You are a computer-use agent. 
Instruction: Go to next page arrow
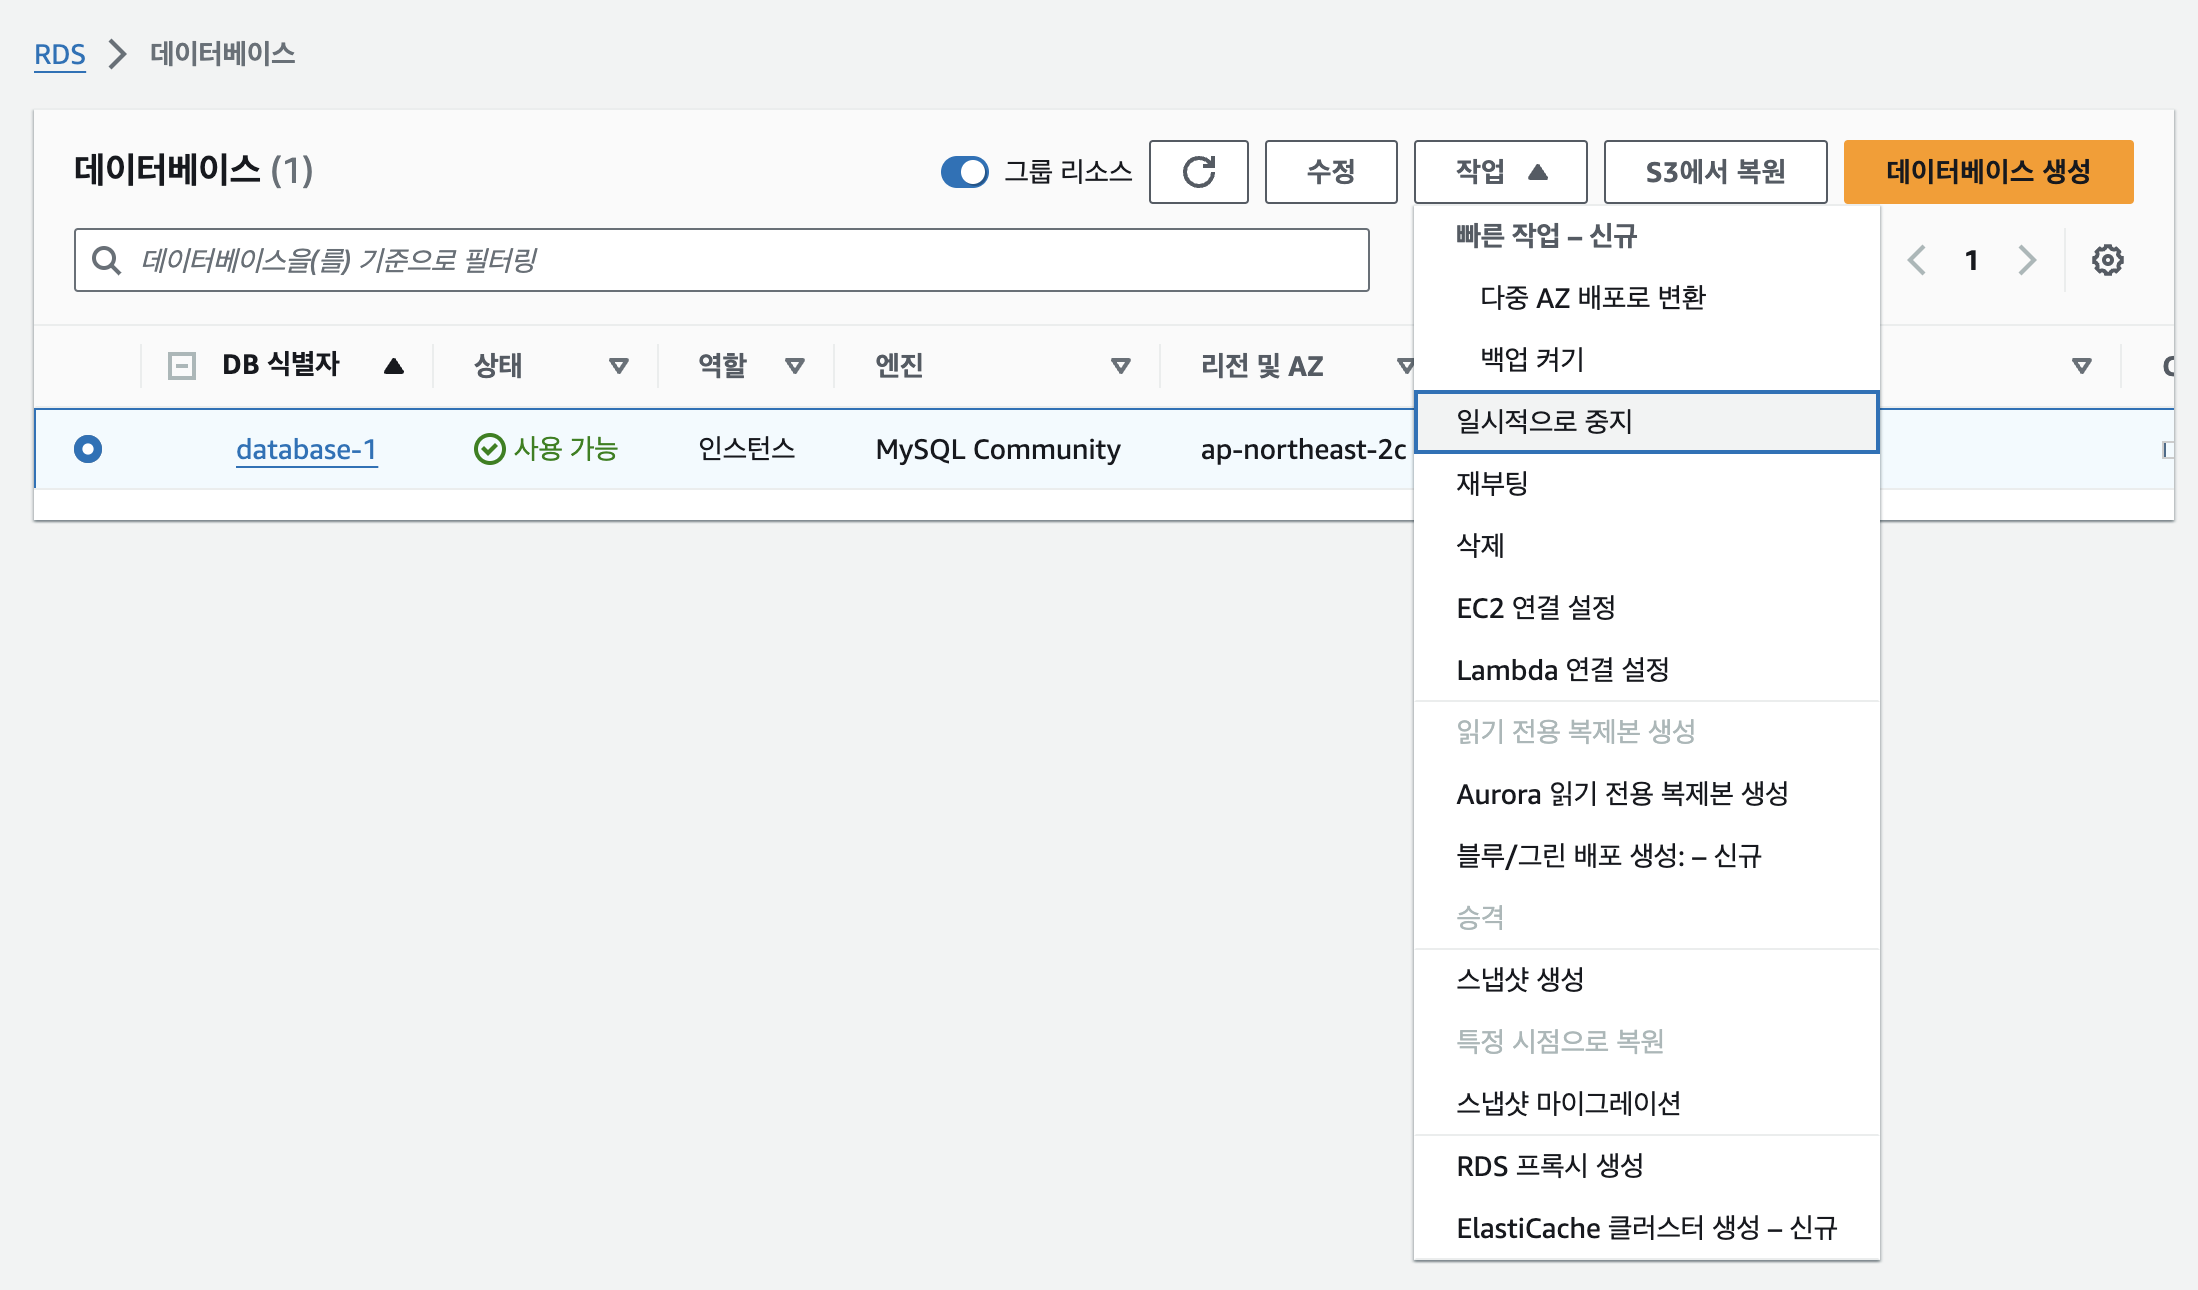pyautogui.click(x=2027, y=260)
